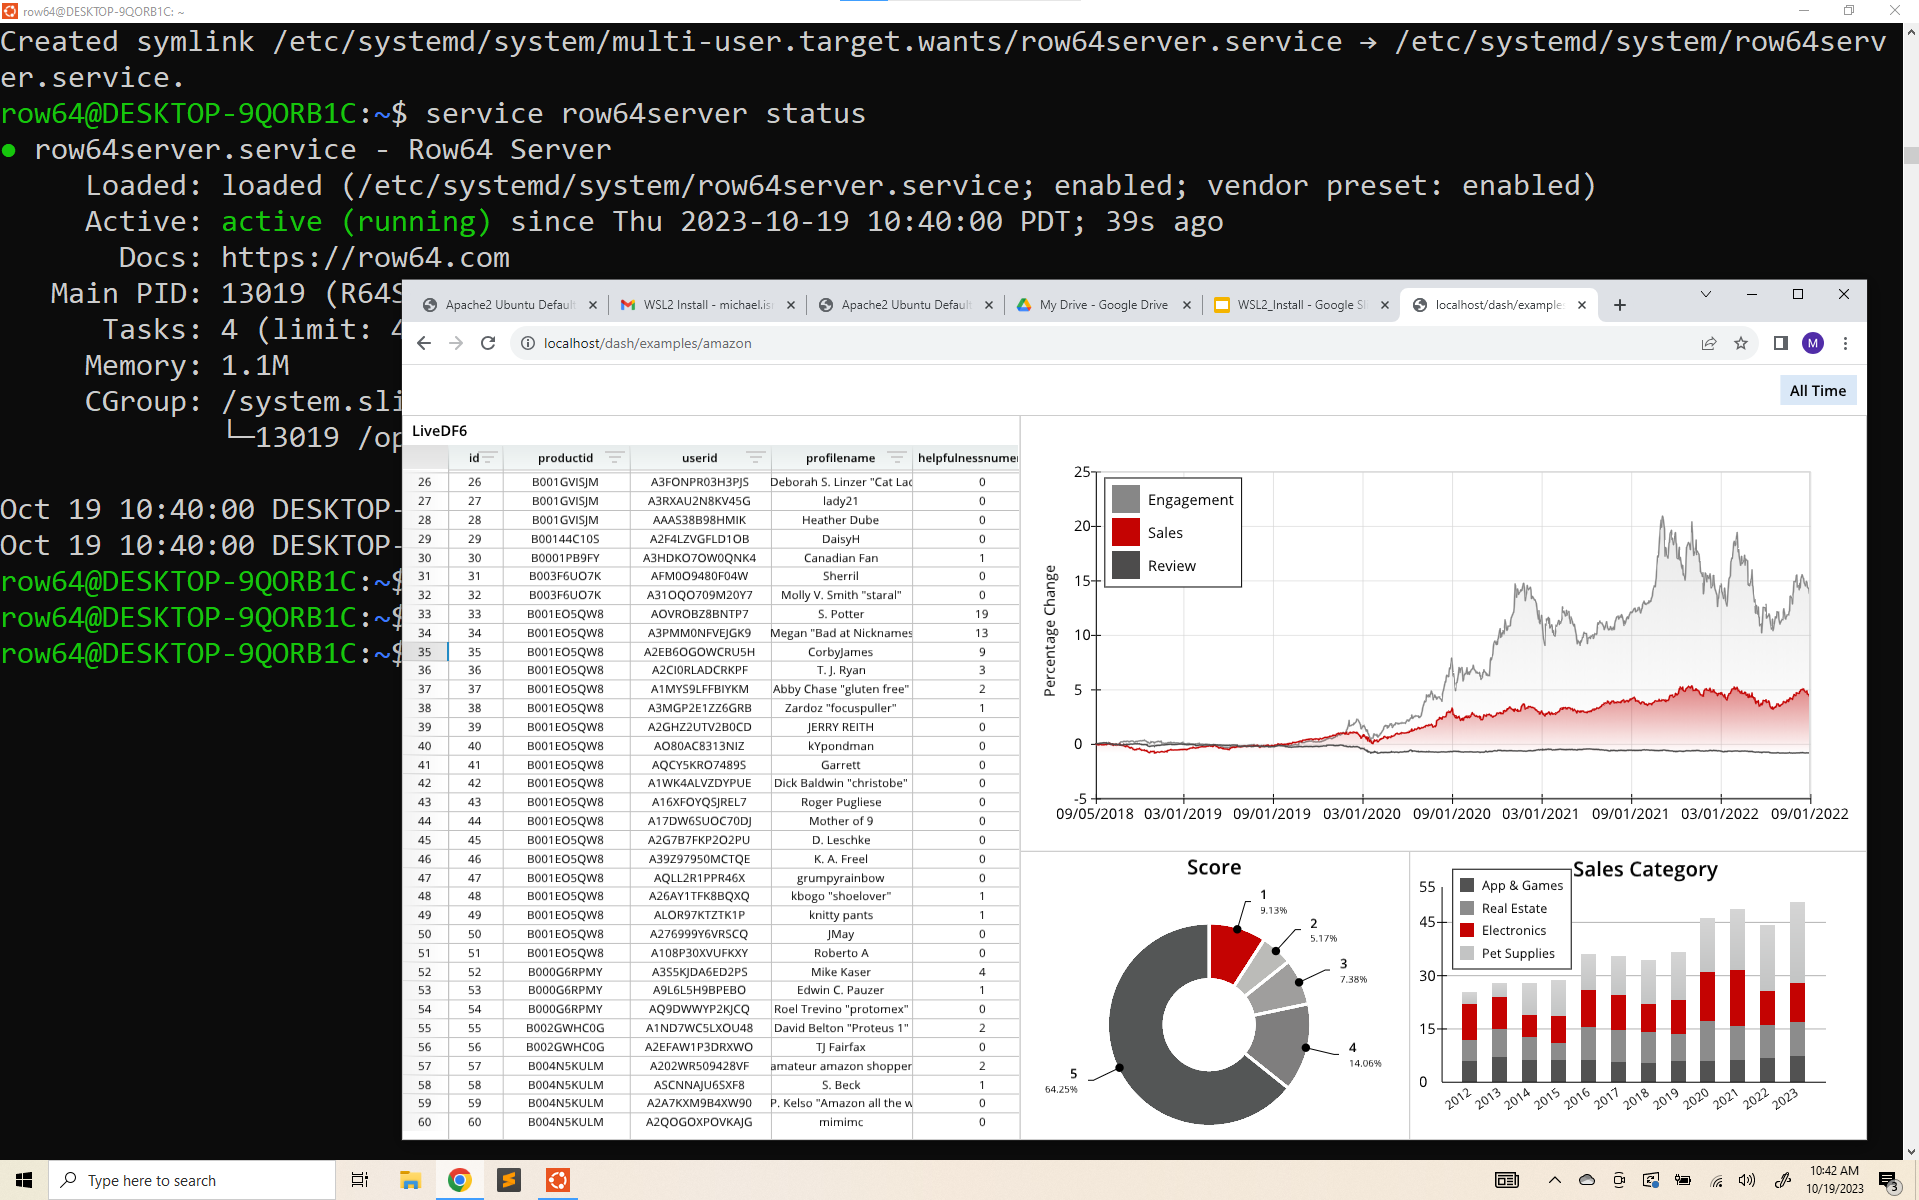Click the All Time button
The image size is (1919, 1200).
1817,391
